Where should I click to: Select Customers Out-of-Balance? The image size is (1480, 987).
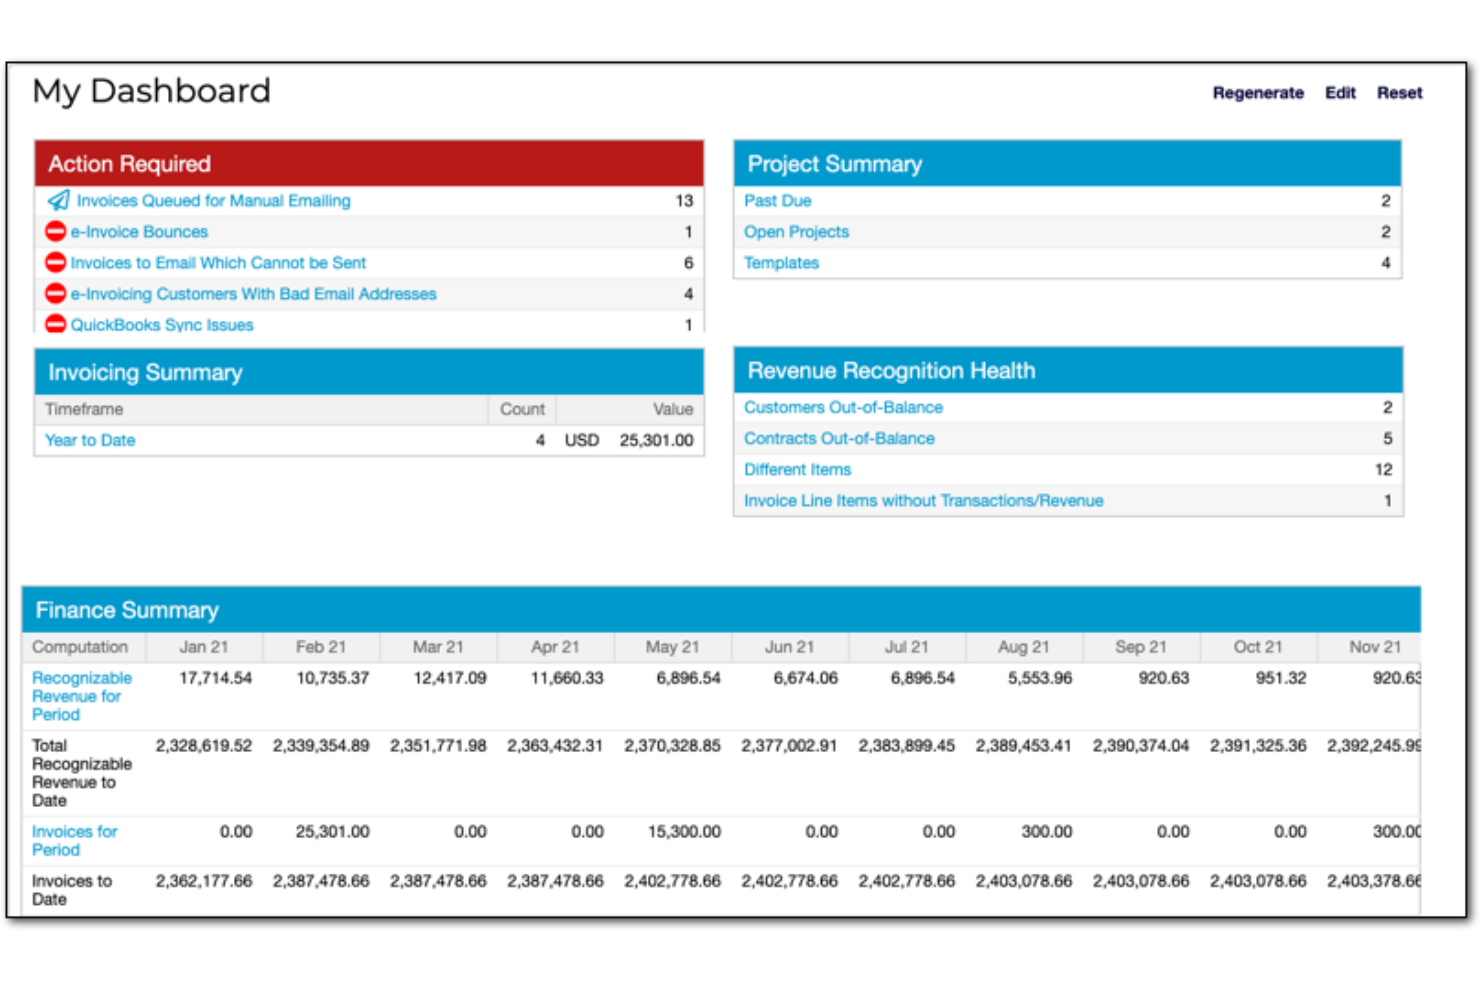843,407
